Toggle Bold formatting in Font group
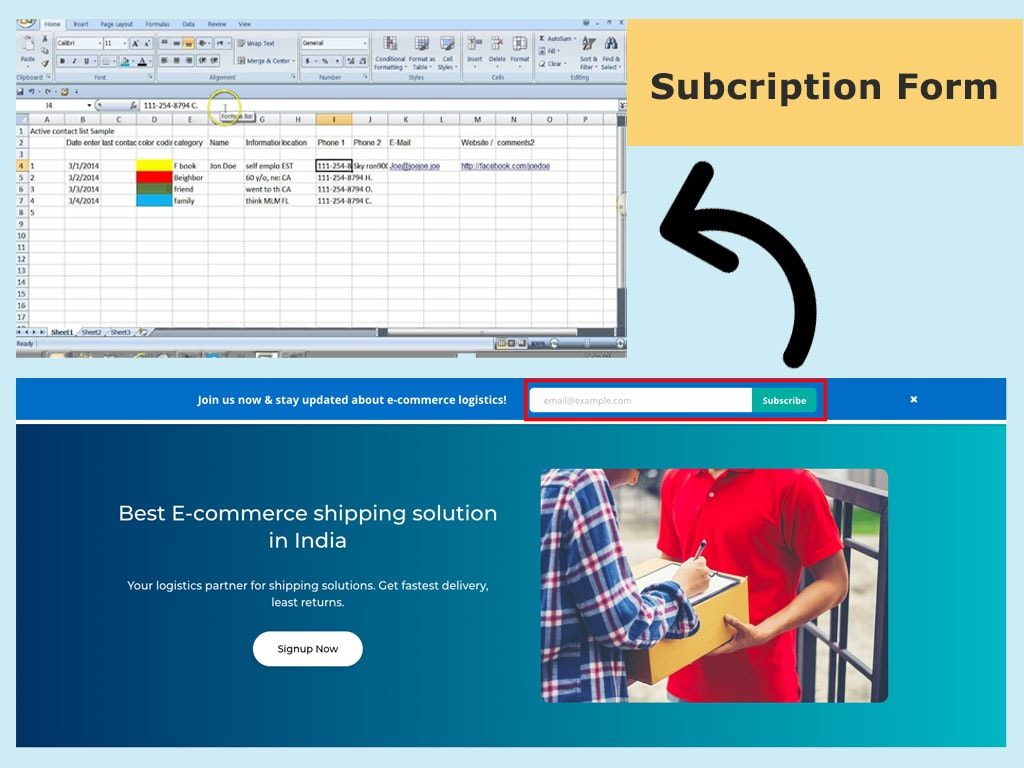1024x768 pixels. (x=62, y=61)
